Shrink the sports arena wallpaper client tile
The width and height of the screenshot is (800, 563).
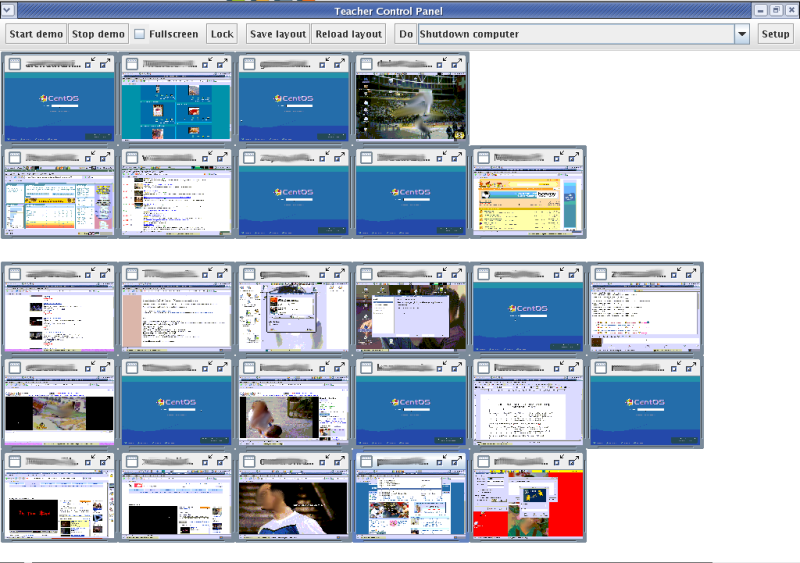tap(441, 63)
